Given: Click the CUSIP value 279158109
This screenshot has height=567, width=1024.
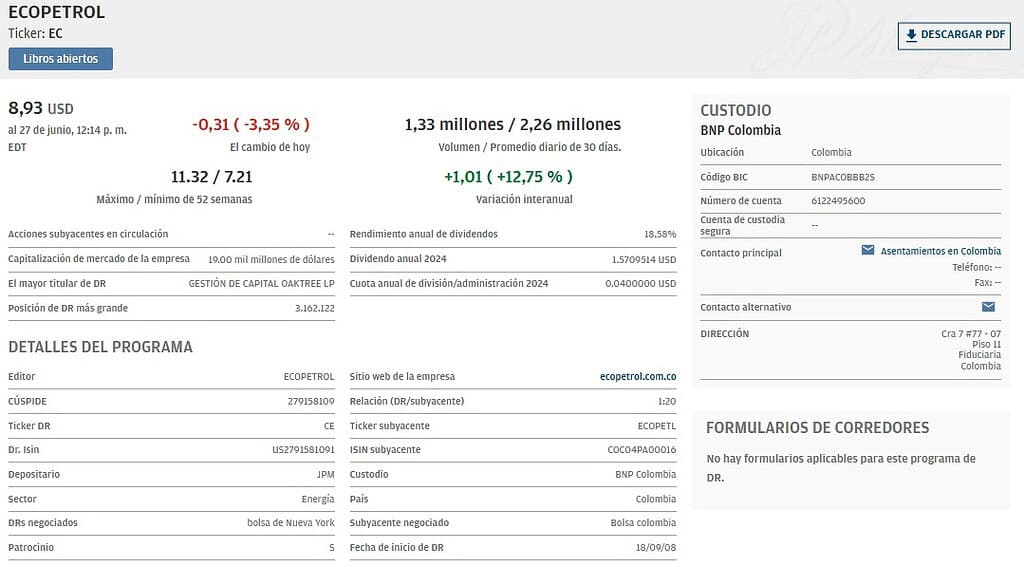Looking at the screenshot, I should click(311, 401).
